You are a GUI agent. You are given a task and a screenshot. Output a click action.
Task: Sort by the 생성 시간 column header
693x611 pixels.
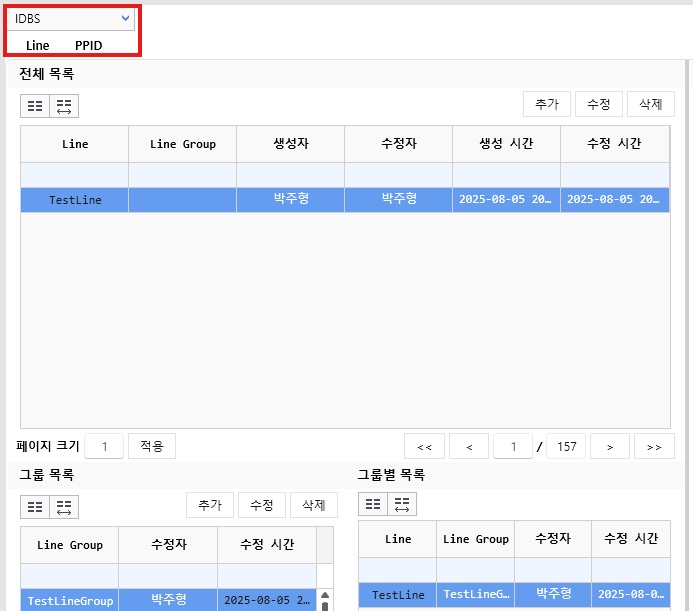point(506,144)
